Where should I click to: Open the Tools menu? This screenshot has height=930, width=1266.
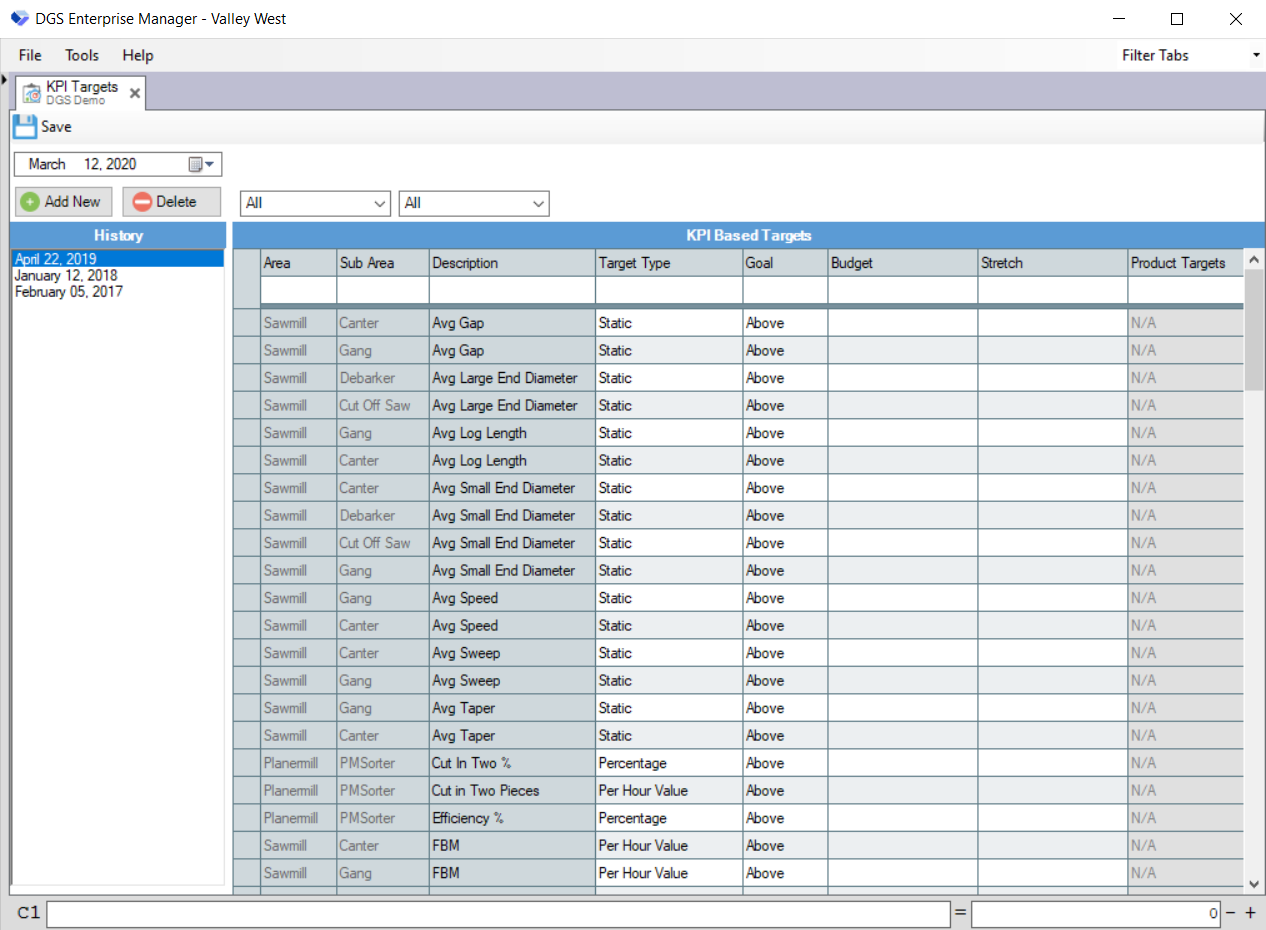pyautogui.click(x=81, y=55)
